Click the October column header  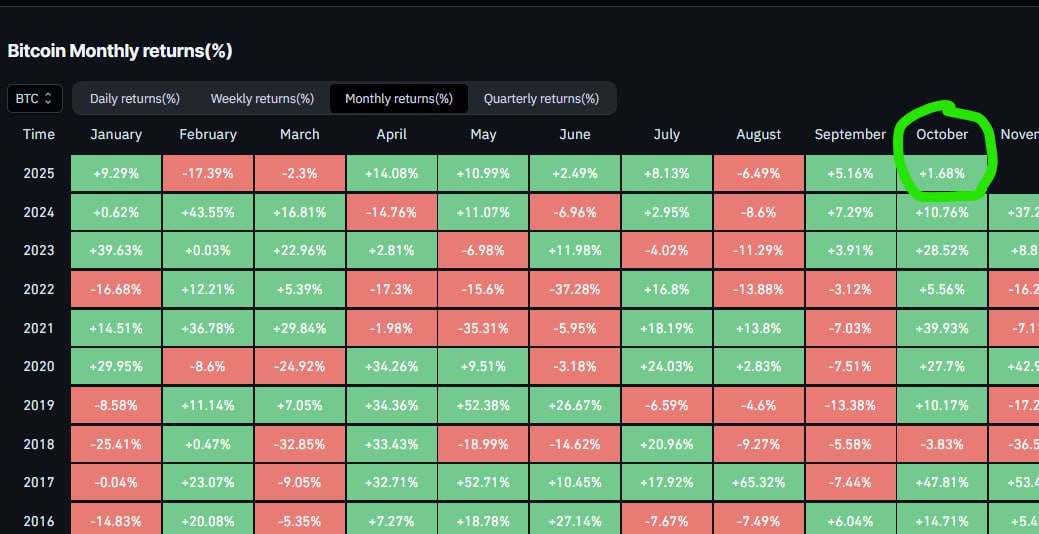coord(942,134)
